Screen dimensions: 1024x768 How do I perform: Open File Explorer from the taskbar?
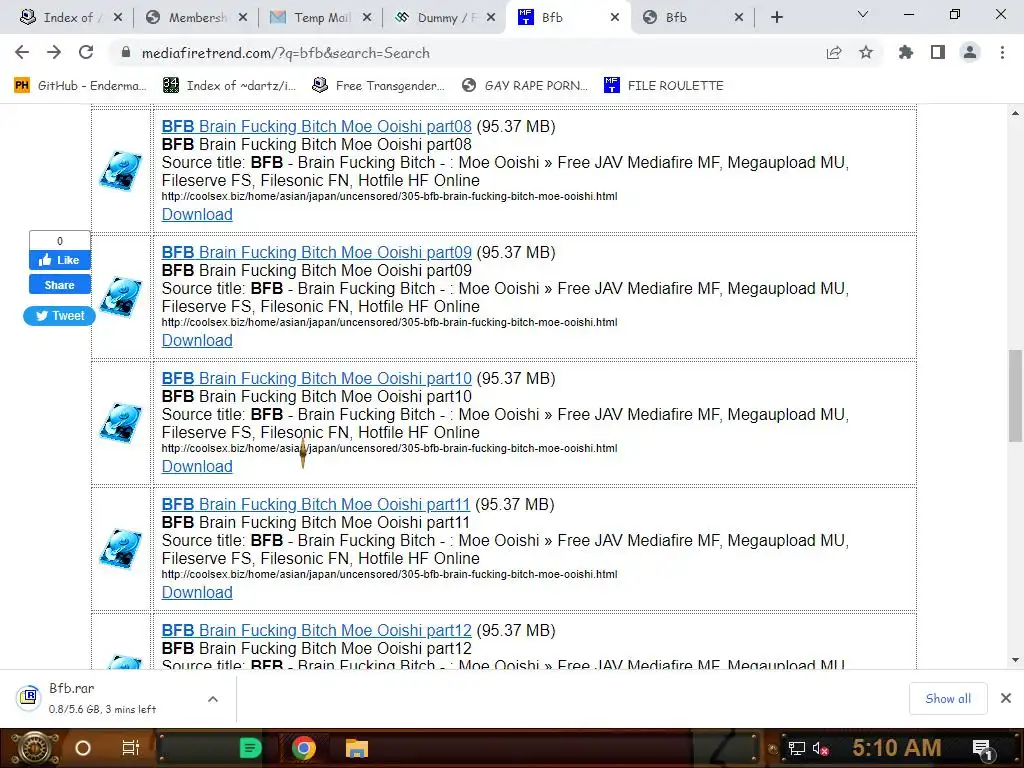[x=357, y=748]
